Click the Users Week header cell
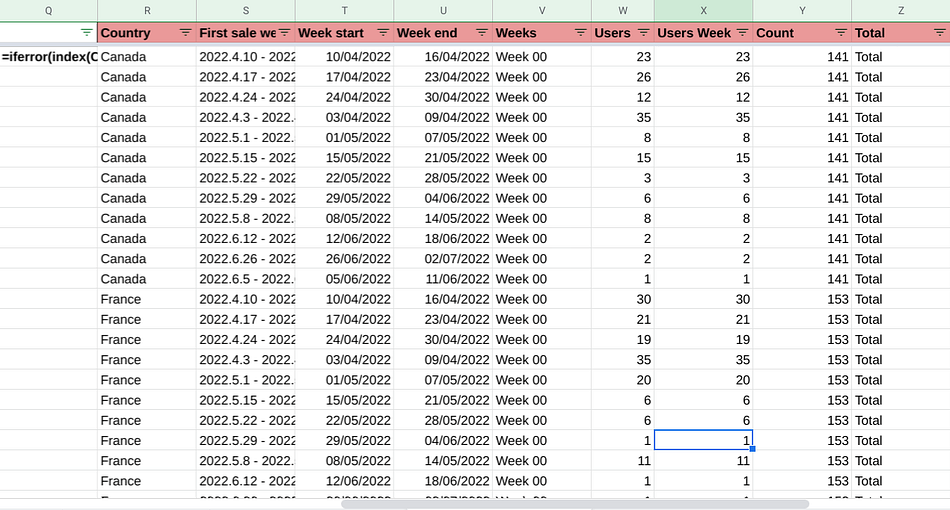The height and width of the screenshot is (510, 950). (703, 33)
